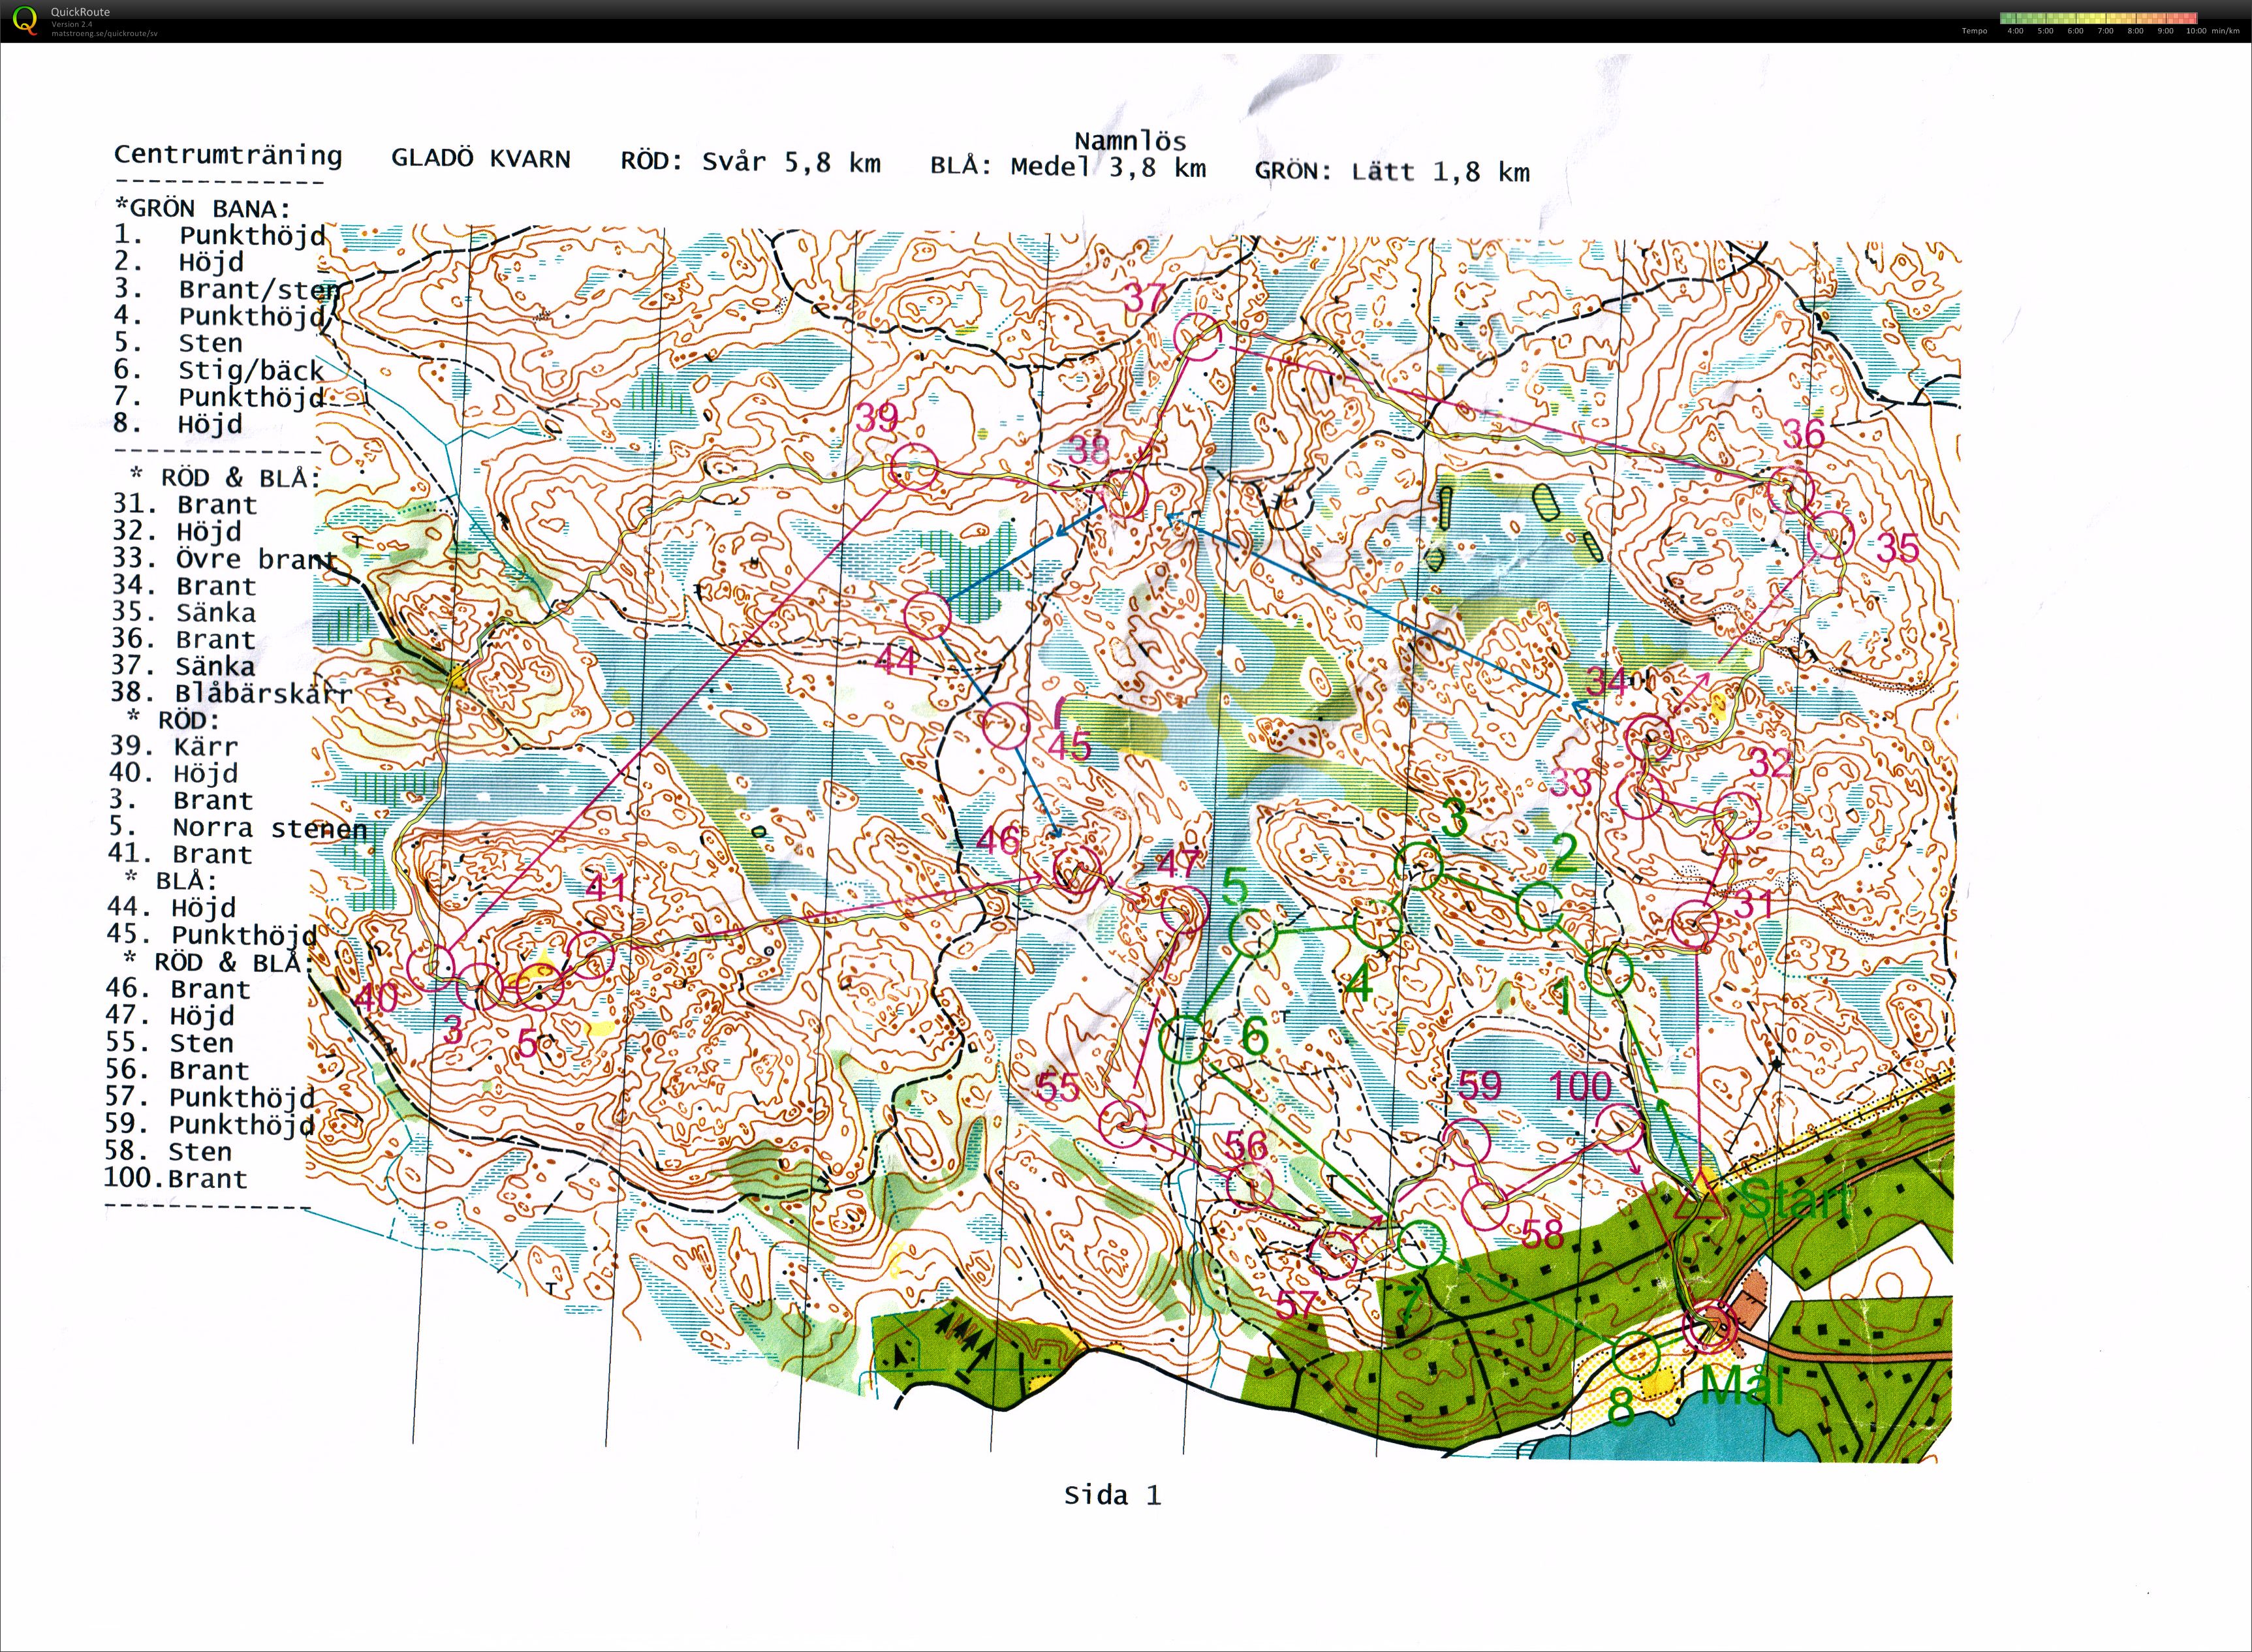Click control circle 37 at the map top
This screenshot has height=1652, width=2252.
[x=1197, y=337]
